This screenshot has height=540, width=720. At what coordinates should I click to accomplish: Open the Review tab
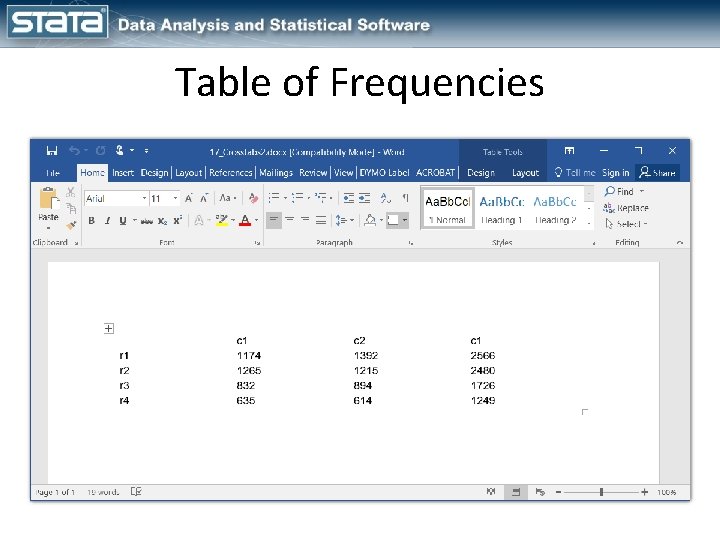313,173
